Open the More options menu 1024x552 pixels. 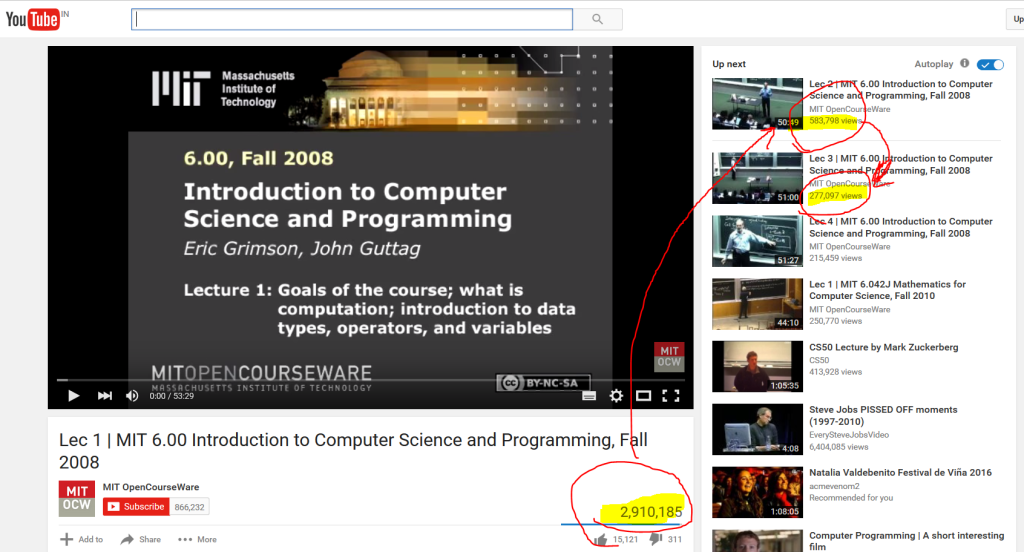tap(197, 539)
